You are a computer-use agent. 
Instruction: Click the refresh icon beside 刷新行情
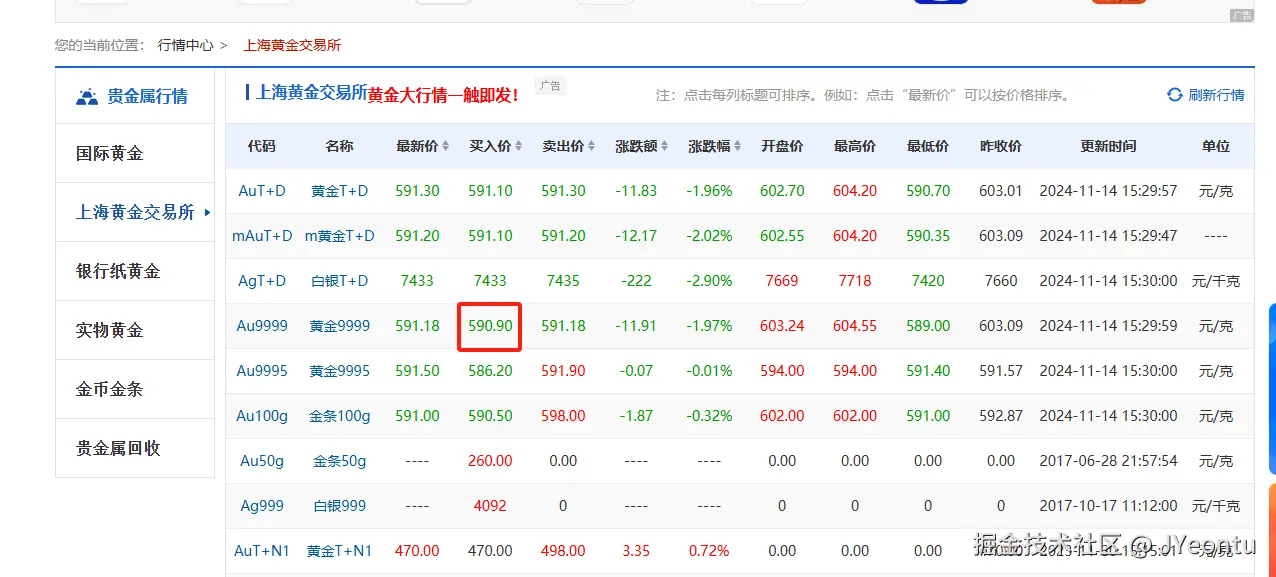click(x=1175, y=95)
